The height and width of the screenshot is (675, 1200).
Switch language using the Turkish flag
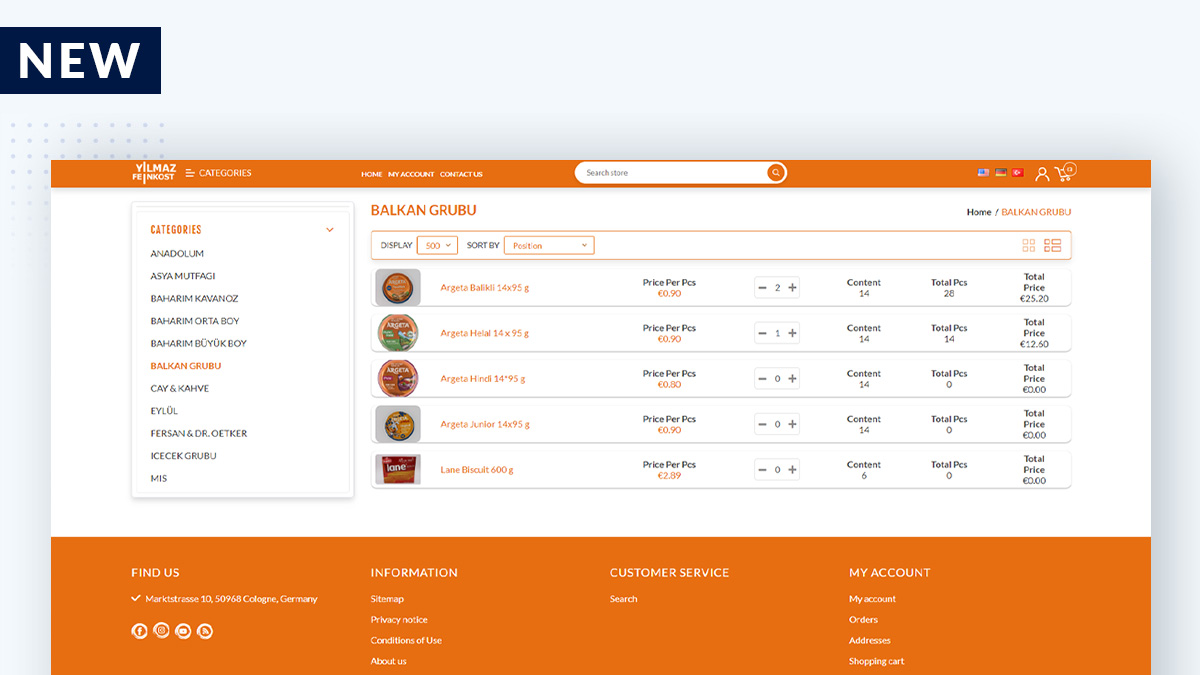point(1017,173)
